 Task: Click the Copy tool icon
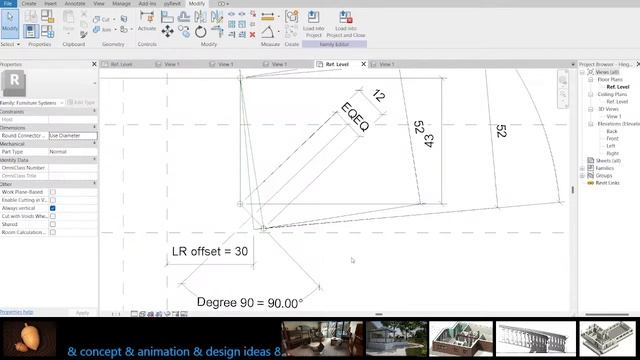(184, 31)
